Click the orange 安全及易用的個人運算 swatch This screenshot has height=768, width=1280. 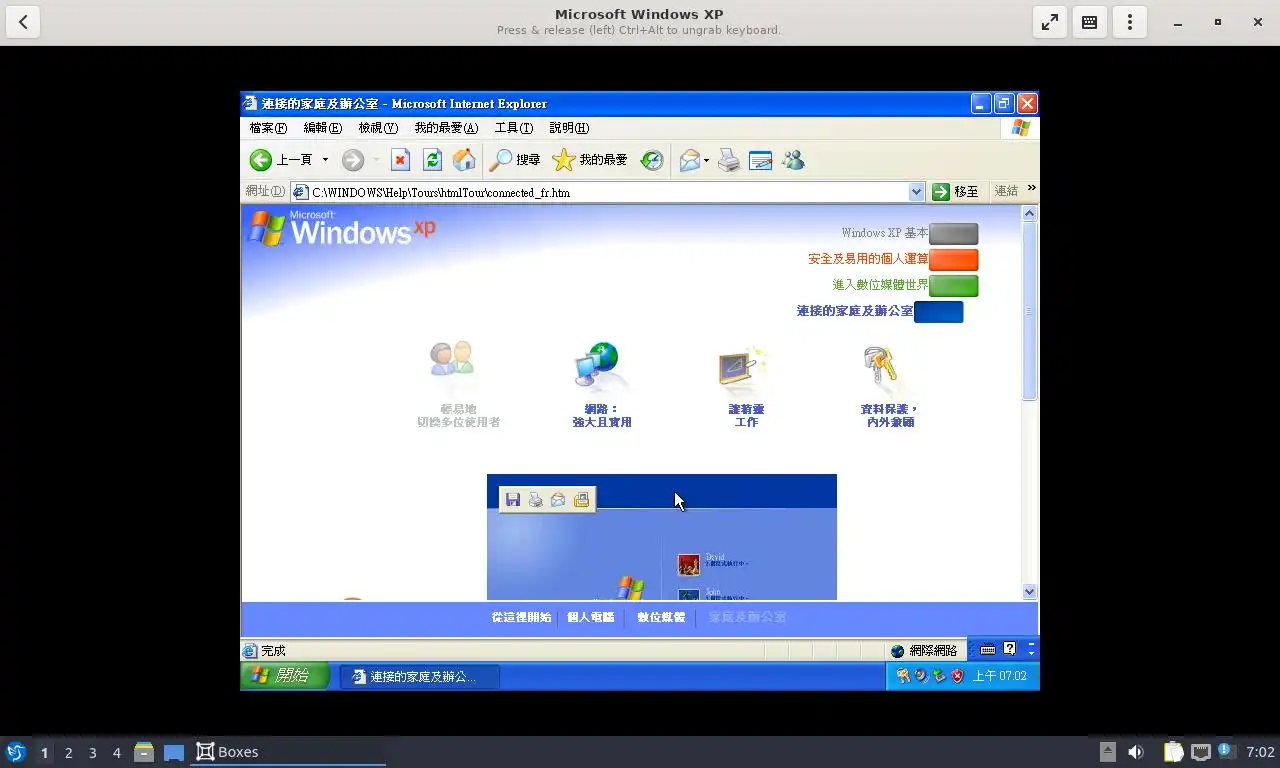[x=953, y=260]
